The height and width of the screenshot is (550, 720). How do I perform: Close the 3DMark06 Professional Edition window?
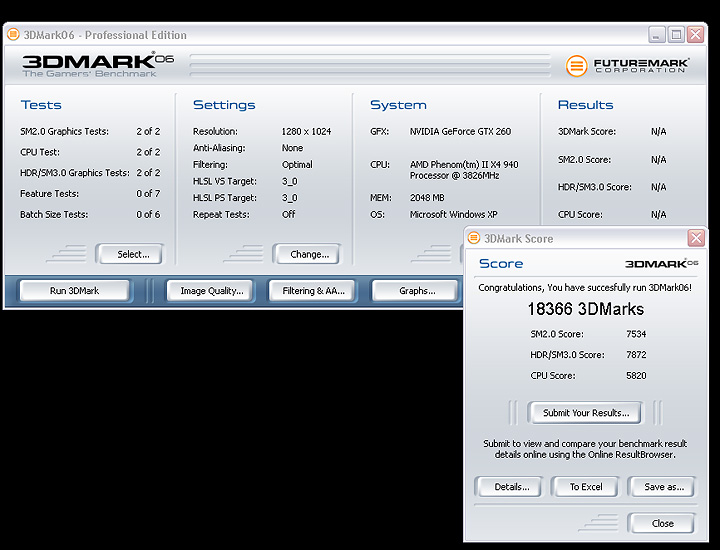pyautogui.click(x=696, y=34)
